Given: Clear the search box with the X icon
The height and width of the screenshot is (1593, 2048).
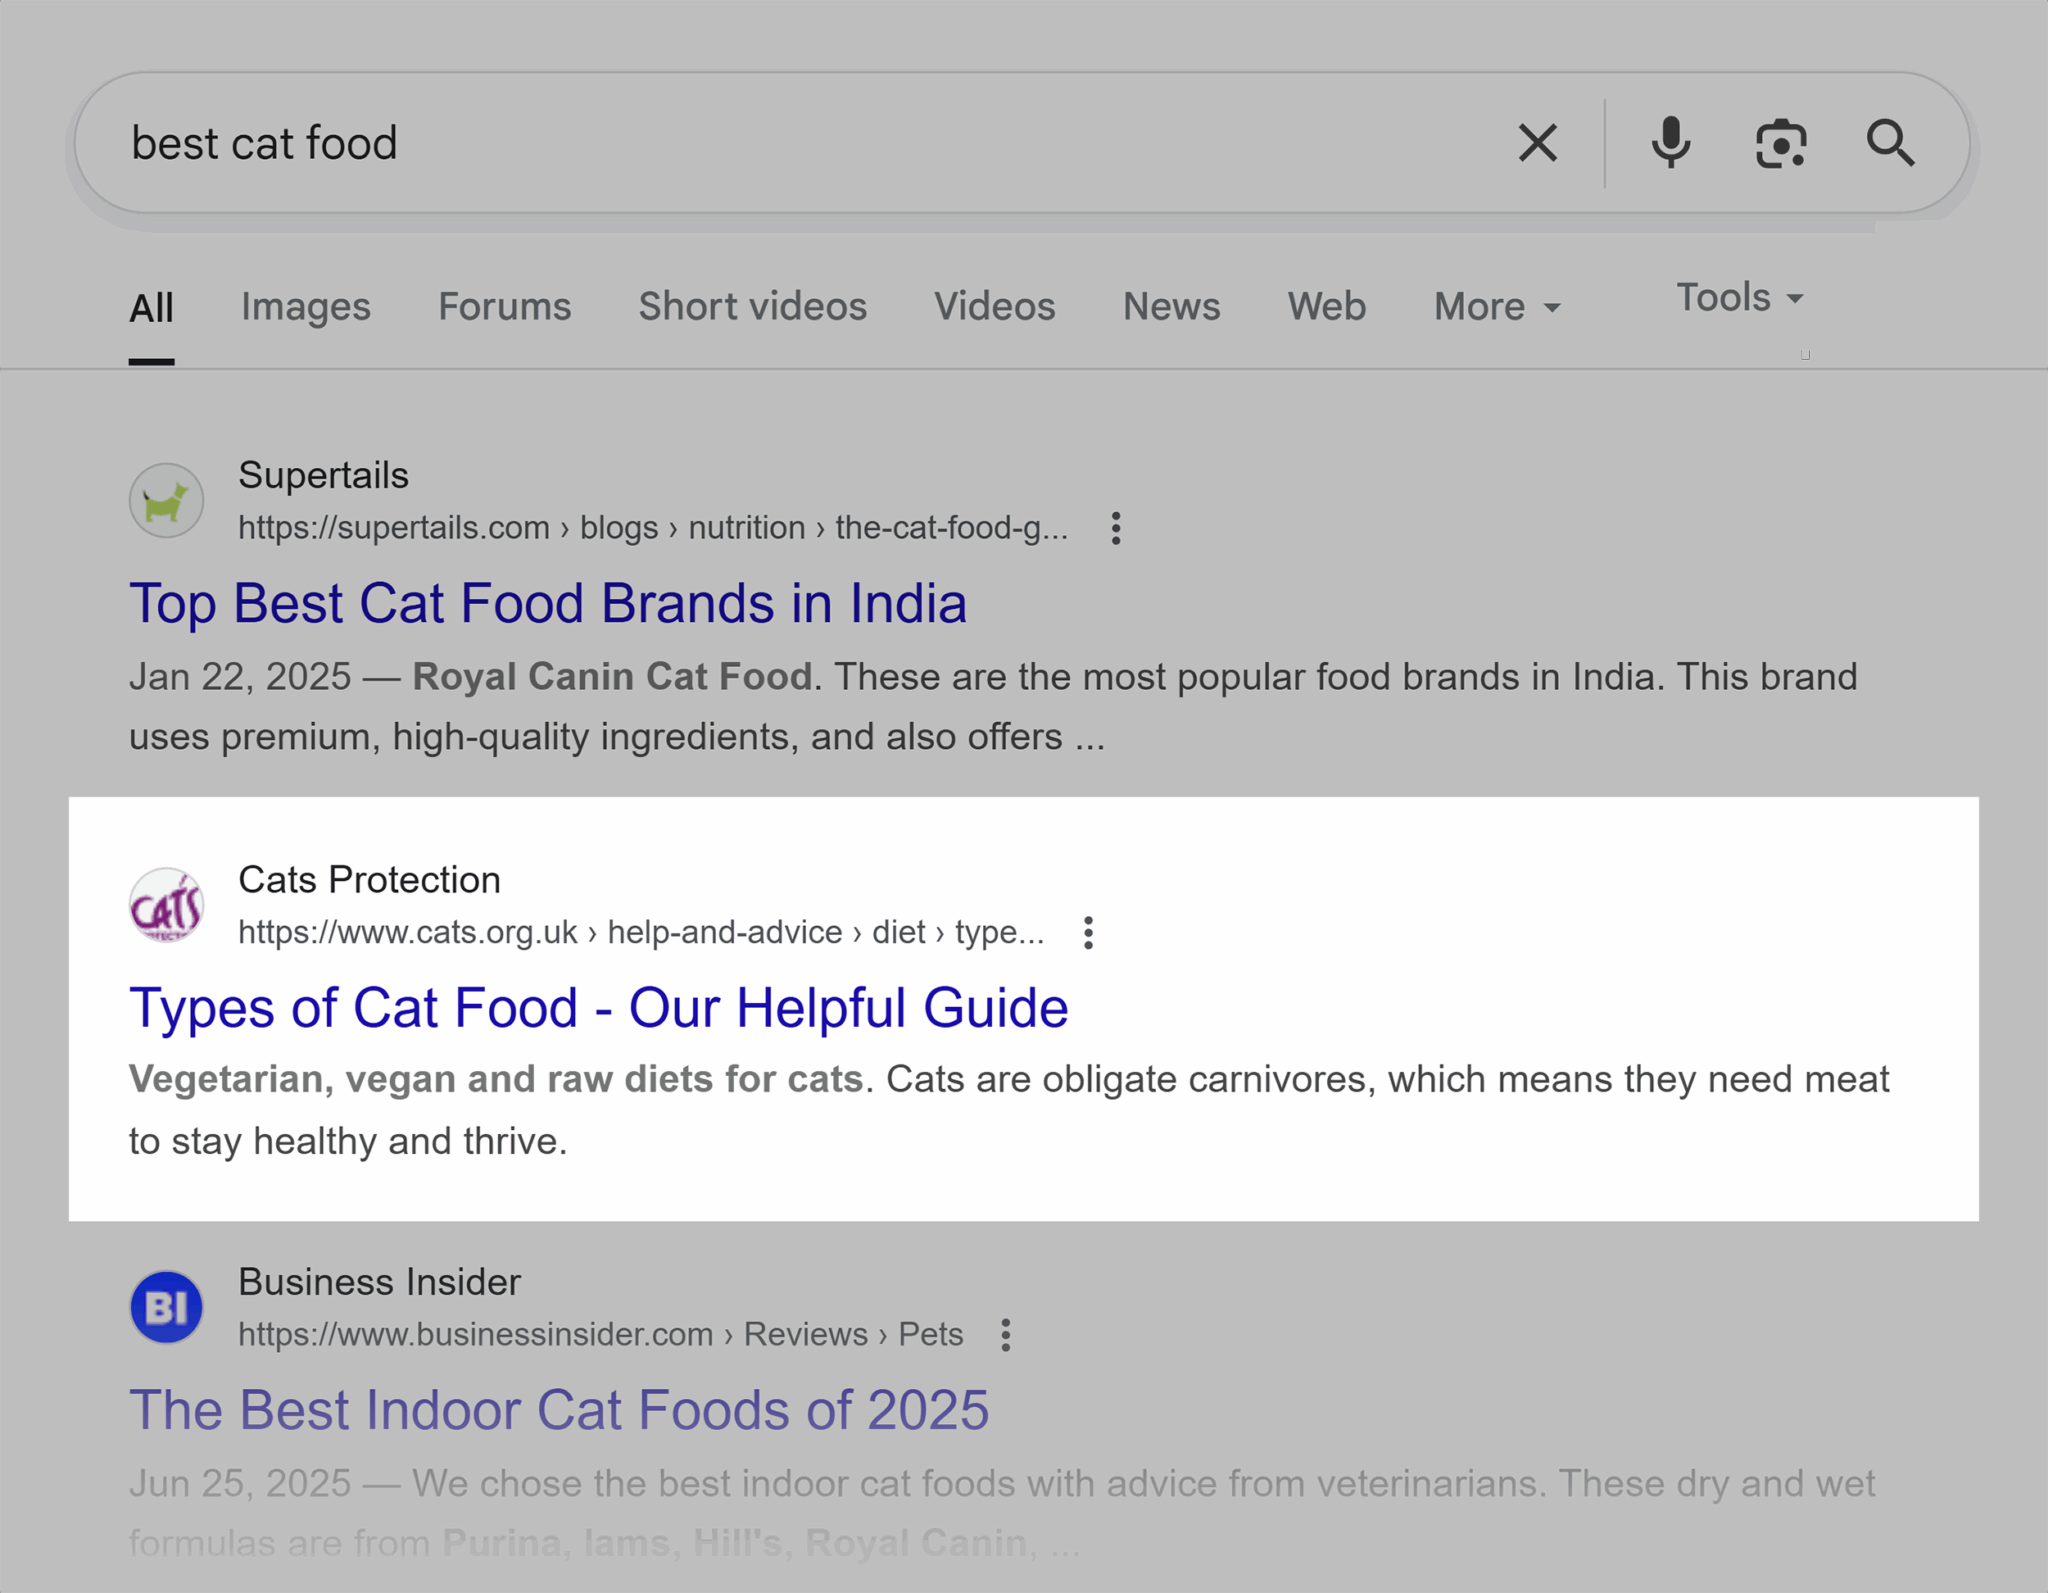Looking at the screenshot, I should pos(1537,143).
